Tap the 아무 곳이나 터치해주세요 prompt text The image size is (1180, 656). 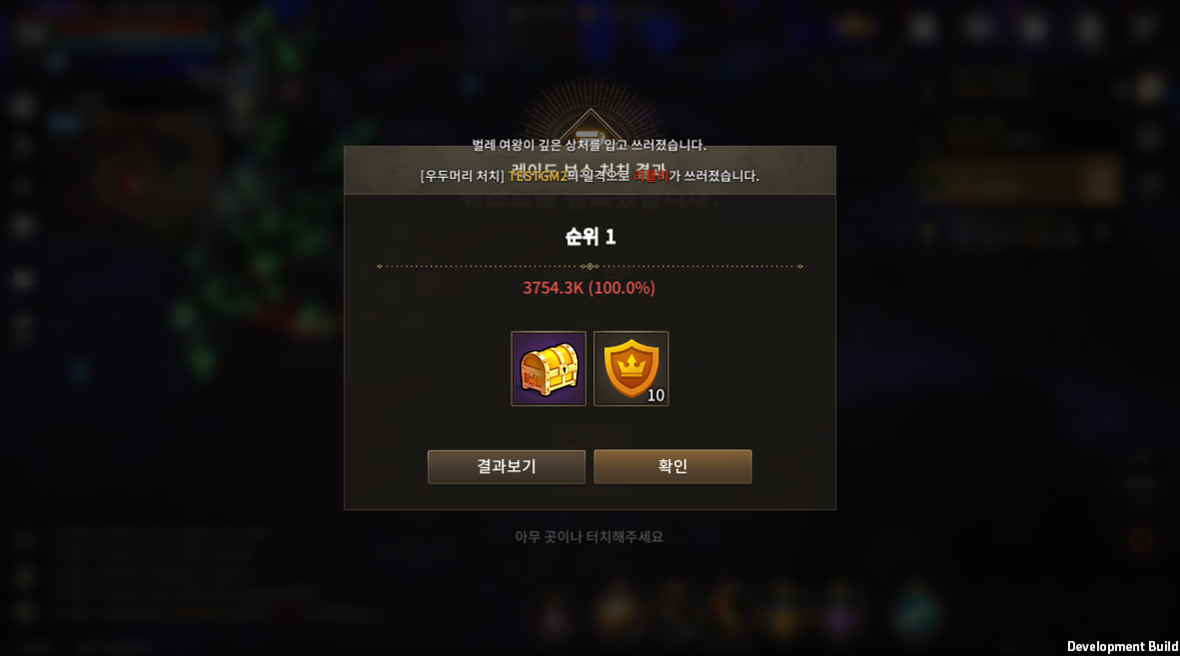point(589,537)
